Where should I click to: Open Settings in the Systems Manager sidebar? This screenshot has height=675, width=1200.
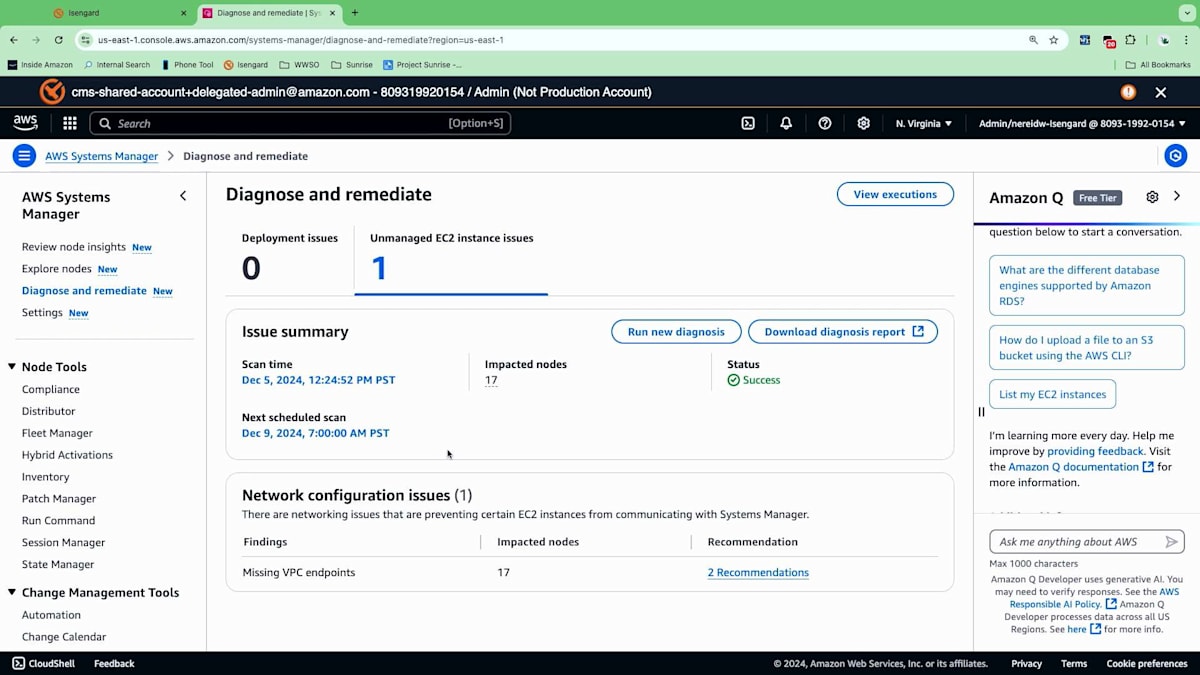pyautogui.click(x=42, y=313)
